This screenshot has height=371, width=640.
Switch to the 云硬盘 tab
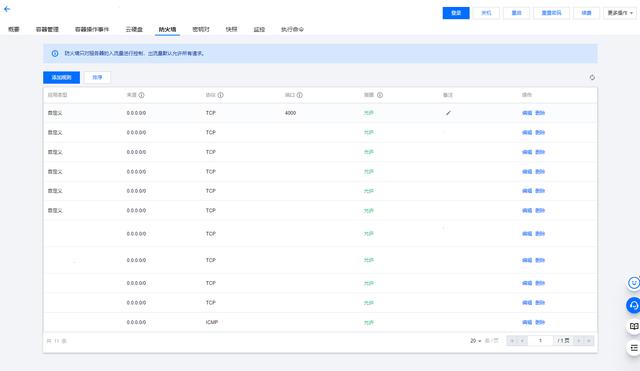click(134, 29)
